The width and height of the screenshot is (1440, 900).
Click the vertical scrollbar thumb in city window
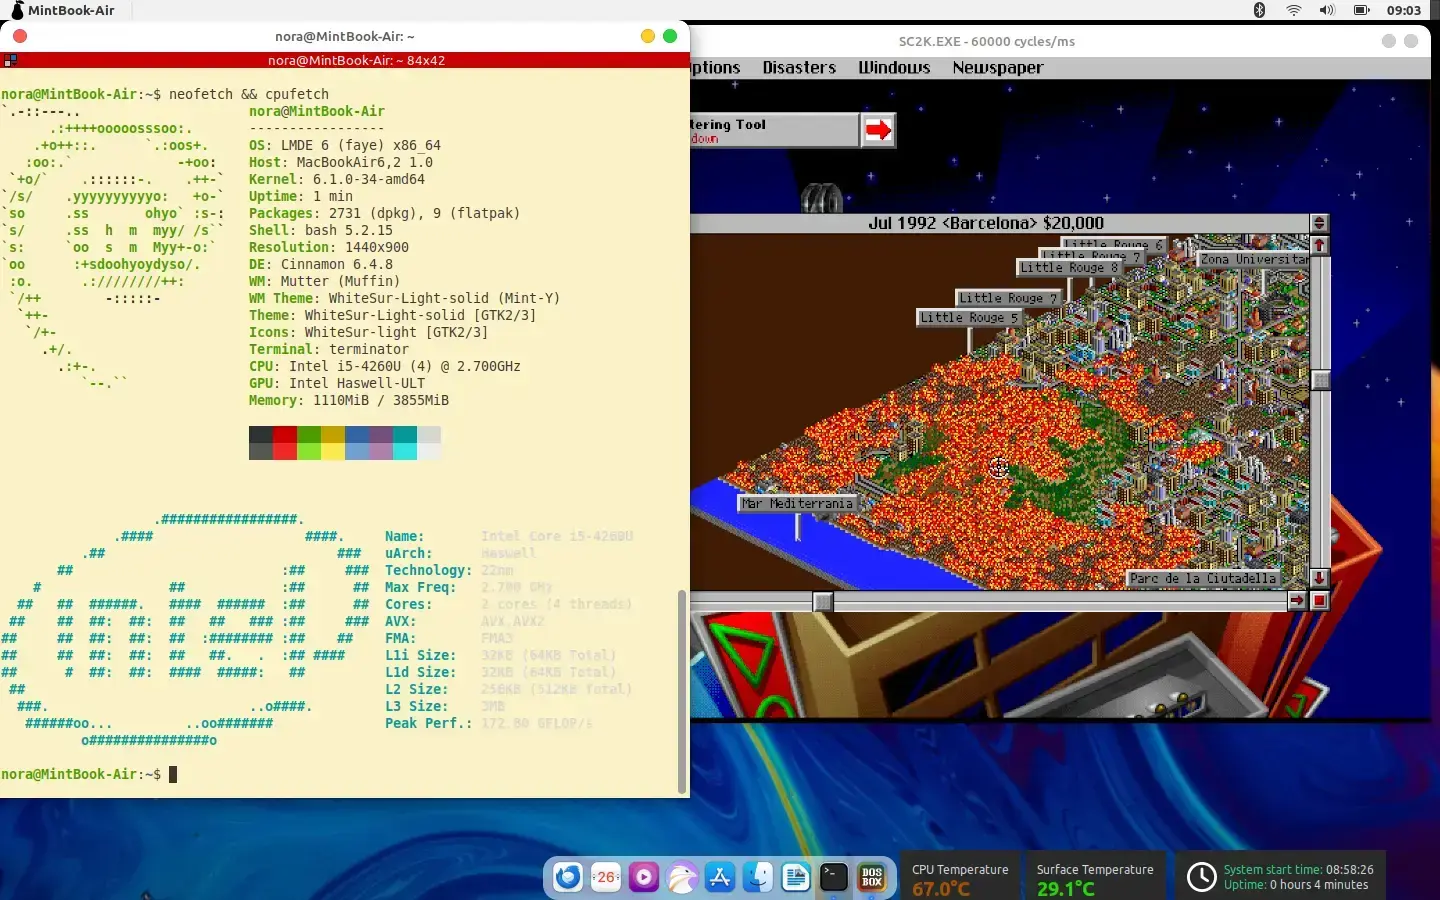click(1320, 380)
